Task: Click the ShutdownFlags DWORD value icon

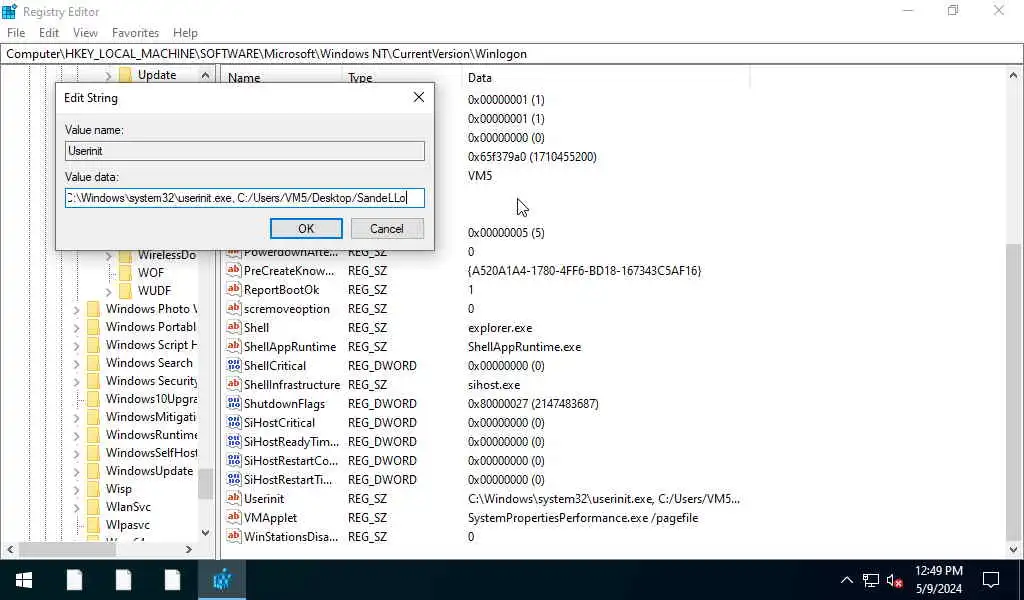Action: point(233,403)
